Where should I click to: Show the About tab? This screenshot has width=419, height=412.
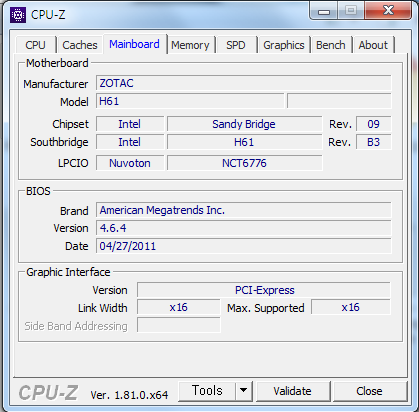pyautogui.click(x=373, y=45)
